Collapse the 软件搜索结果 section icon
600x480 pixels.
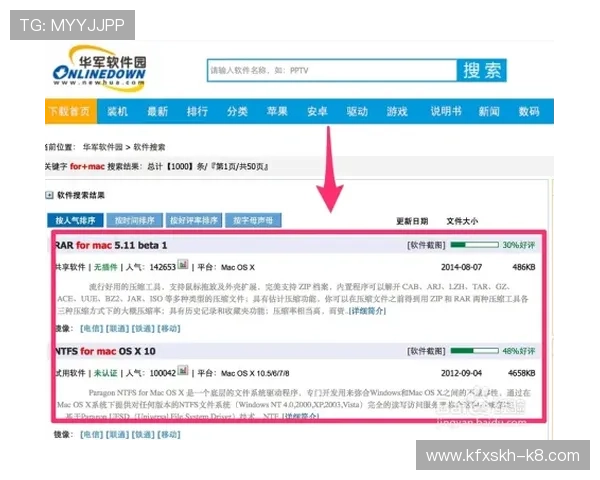[49, 195]
